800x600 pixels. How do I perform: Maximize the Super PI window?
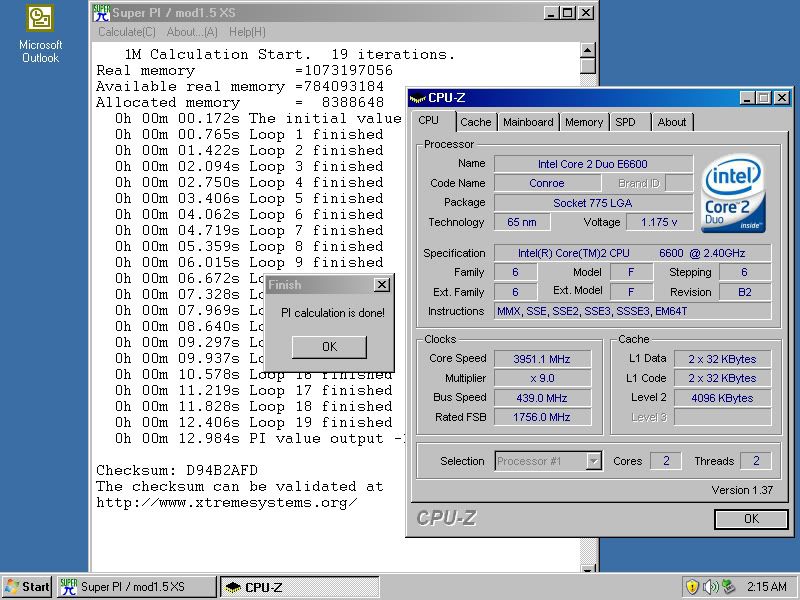pyautogui.click(x=568, y=13)
